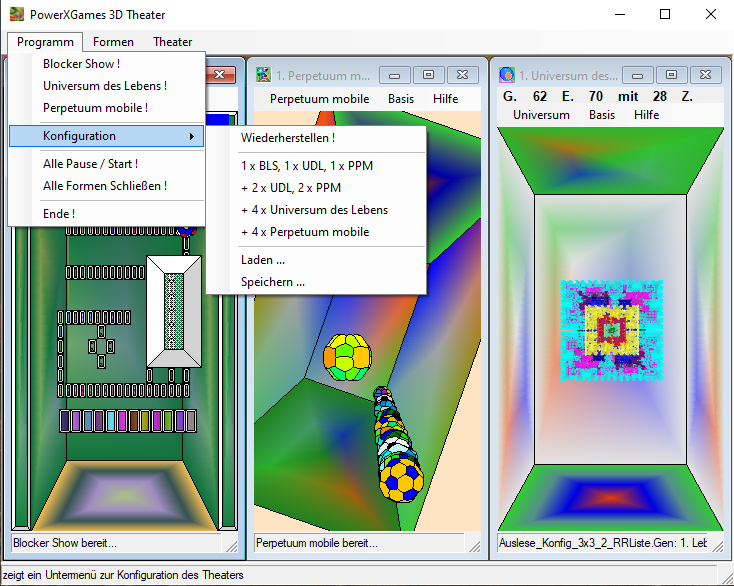Open Basis menu in Universum window
The height and width of the screenshot is (586, 734).
pyautogui.click(x=602, y=115)
